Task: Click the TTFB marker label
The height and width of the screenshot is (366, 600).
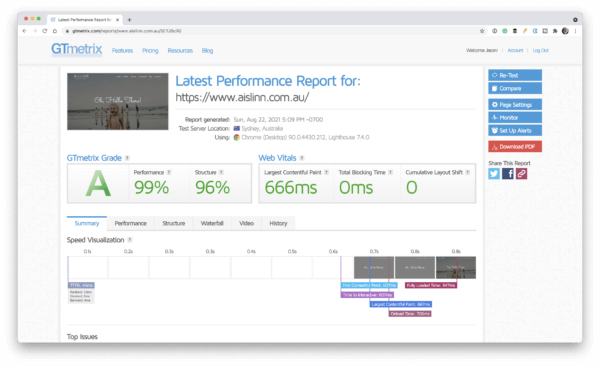Action: [81, 285]
